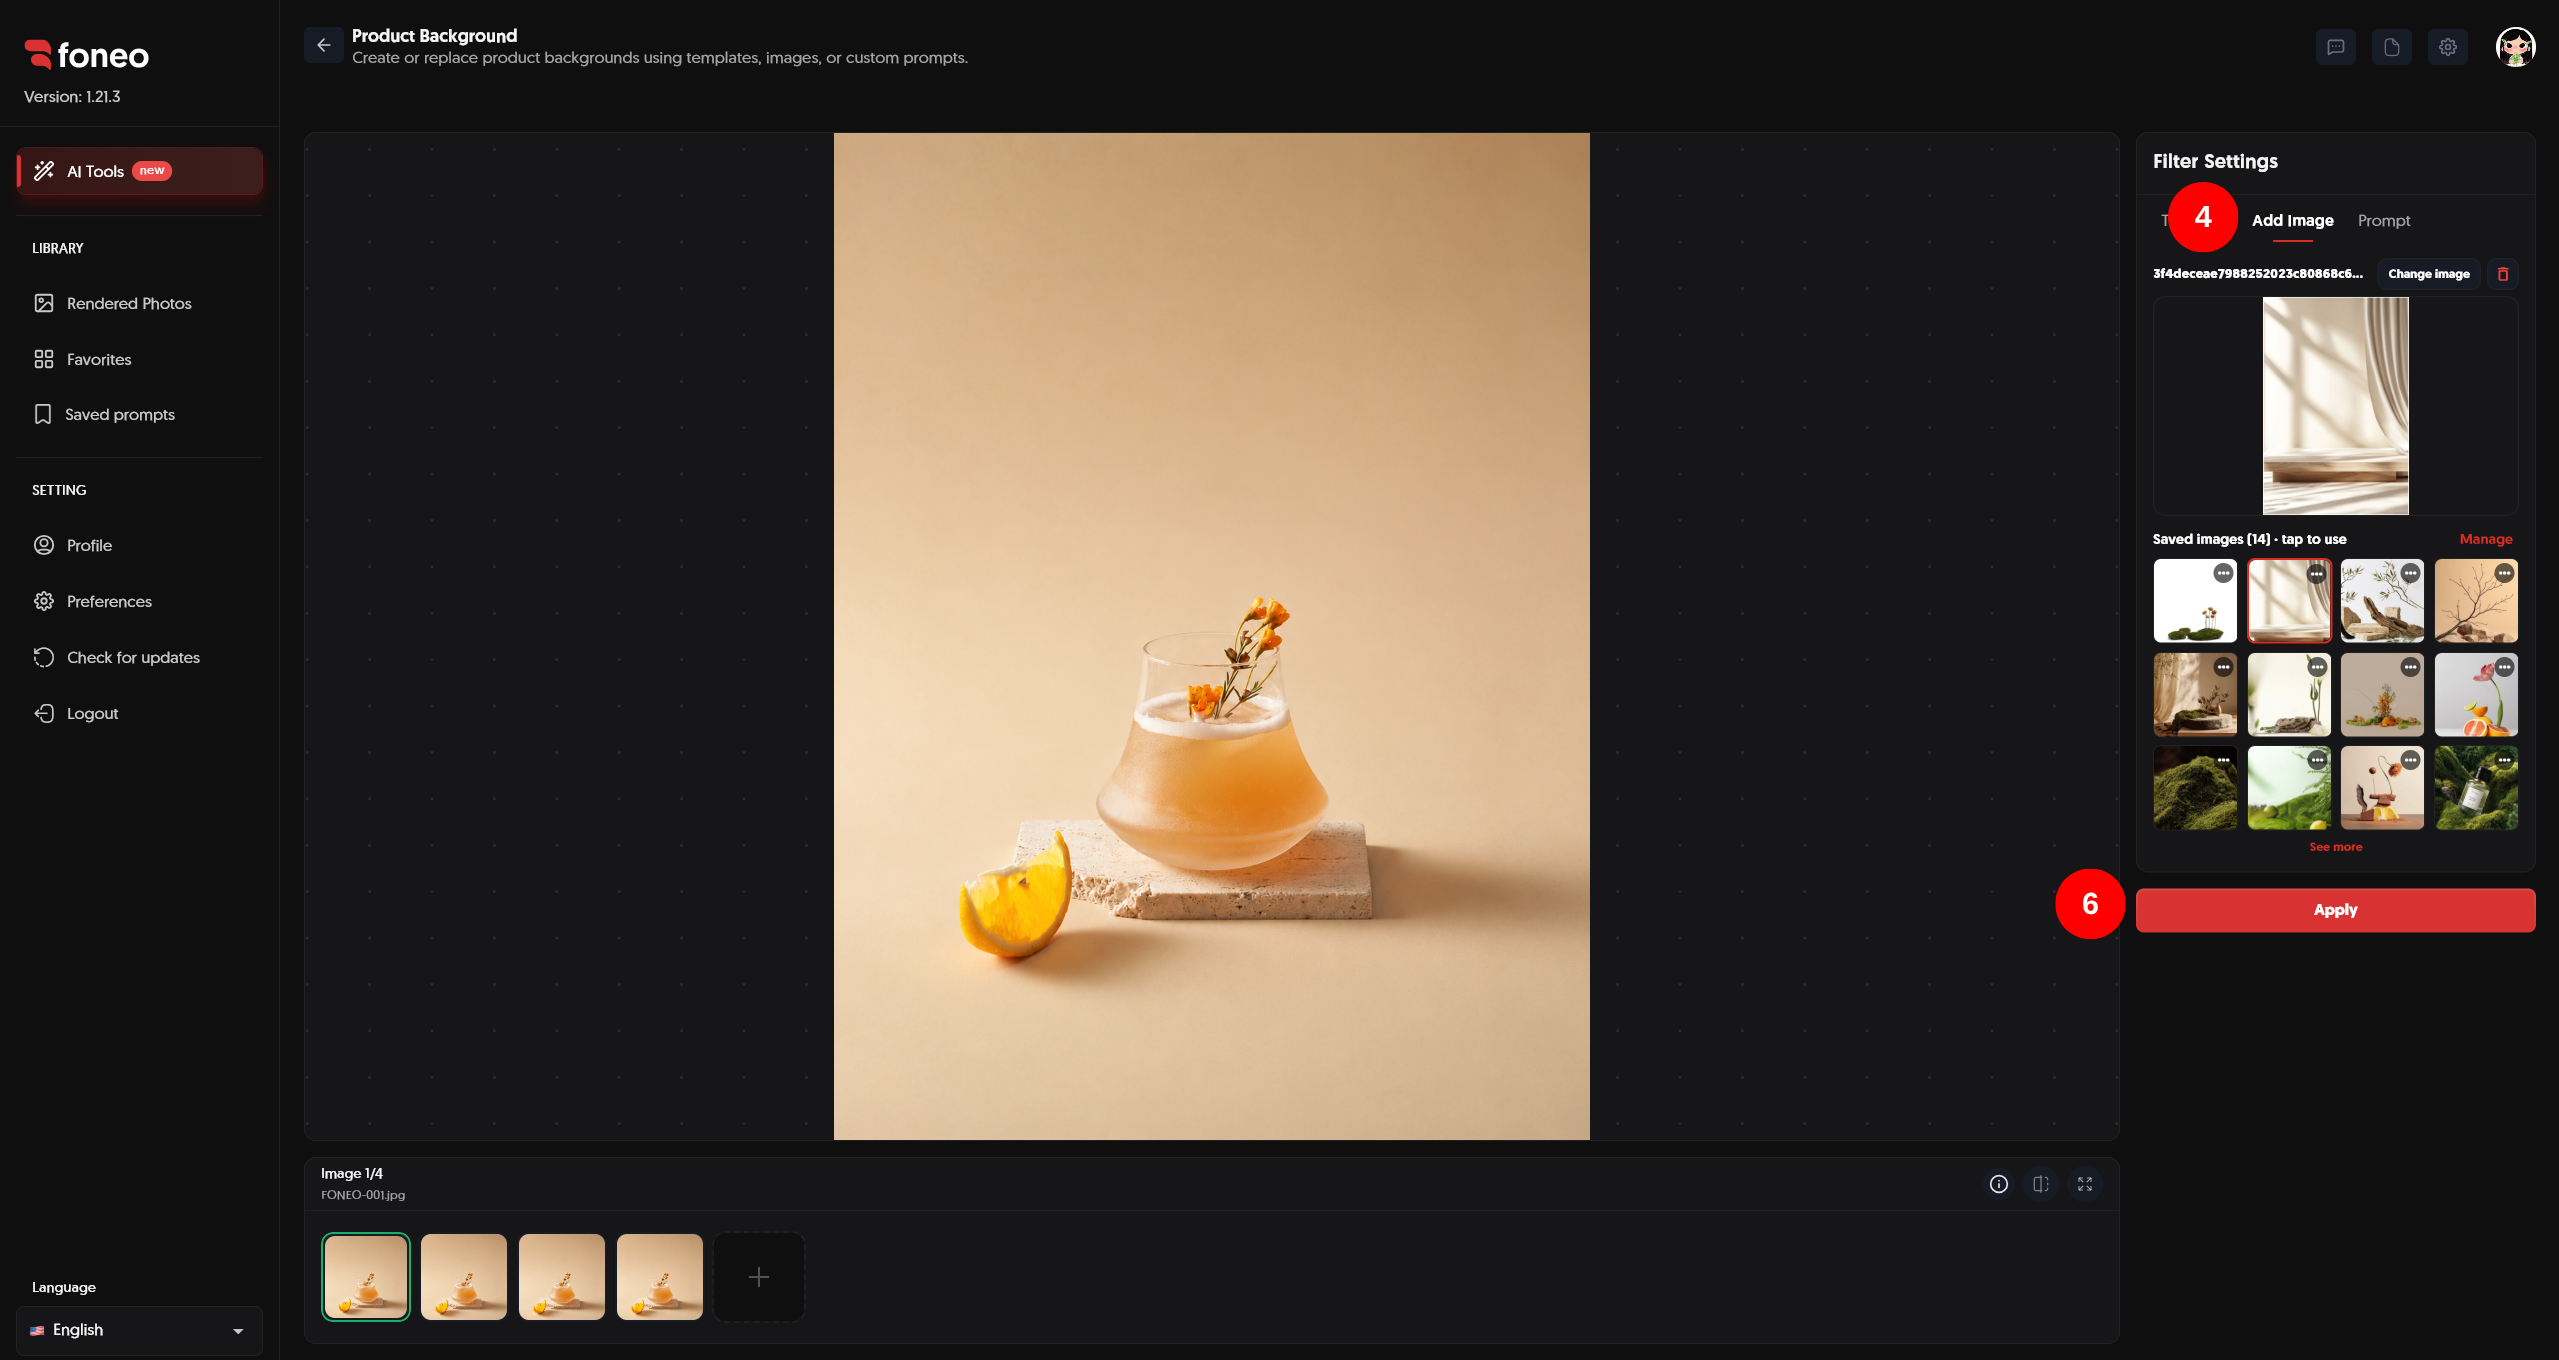Switch to the Add Image tab

2292,220
